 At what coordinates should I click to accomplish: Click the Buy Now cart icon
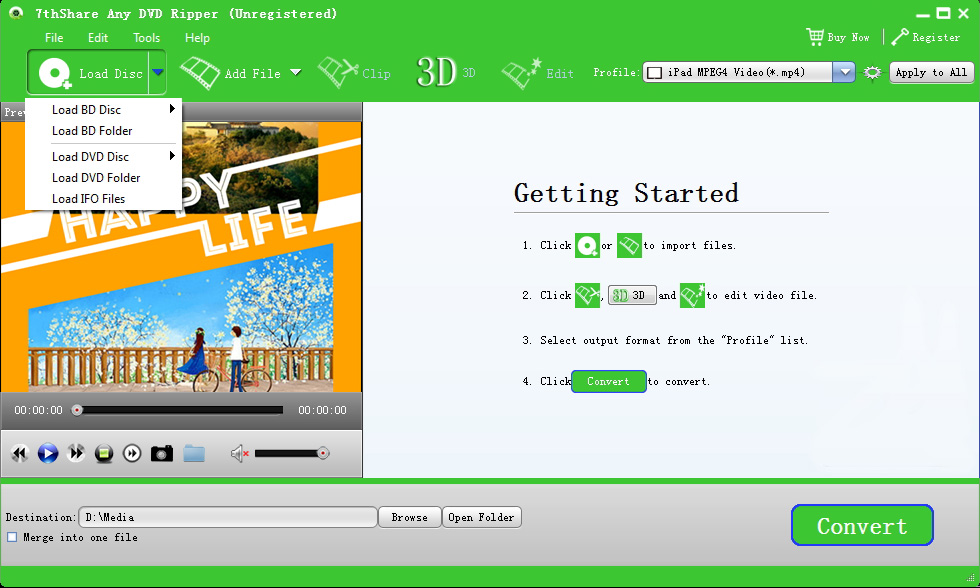click(x=816, y=36)
